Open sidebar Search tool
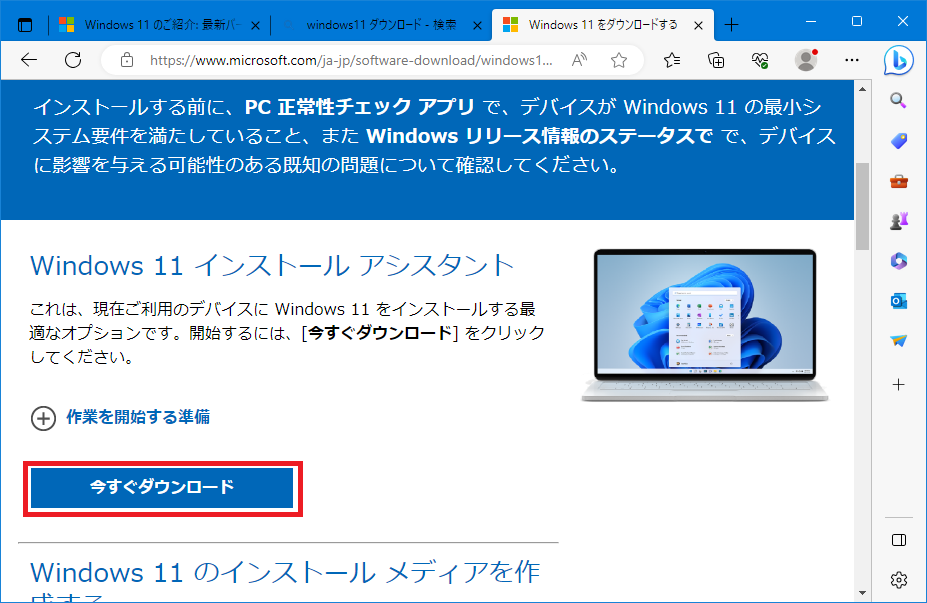The image size is (927, 603). (899, 100)
